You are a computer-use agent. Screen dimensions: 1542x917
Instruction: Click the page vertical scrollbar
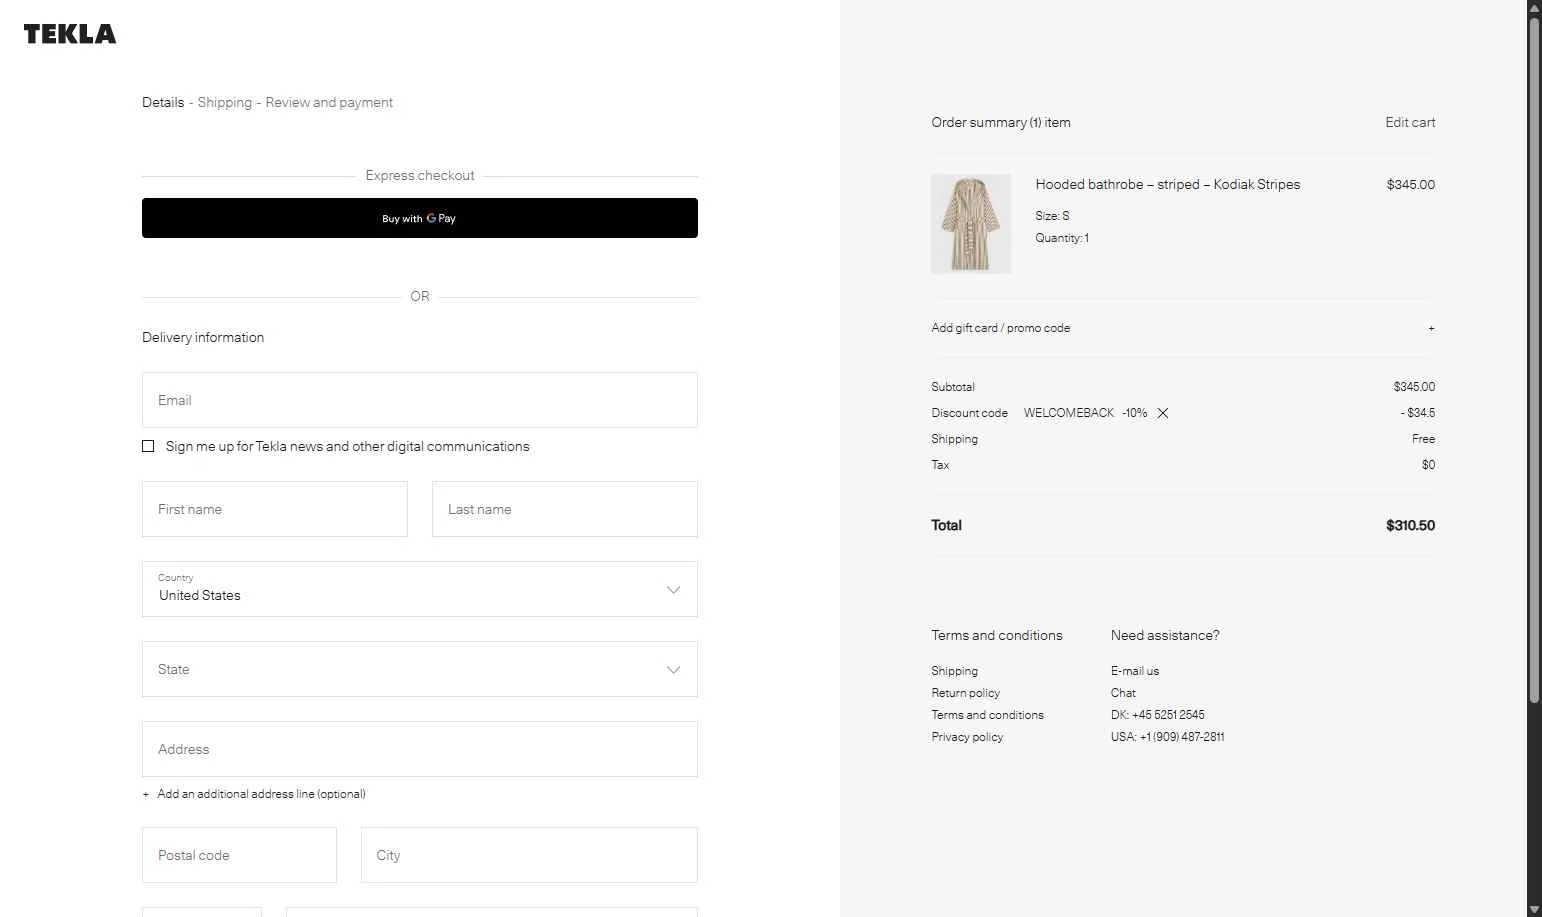(x=1534, y=360)
